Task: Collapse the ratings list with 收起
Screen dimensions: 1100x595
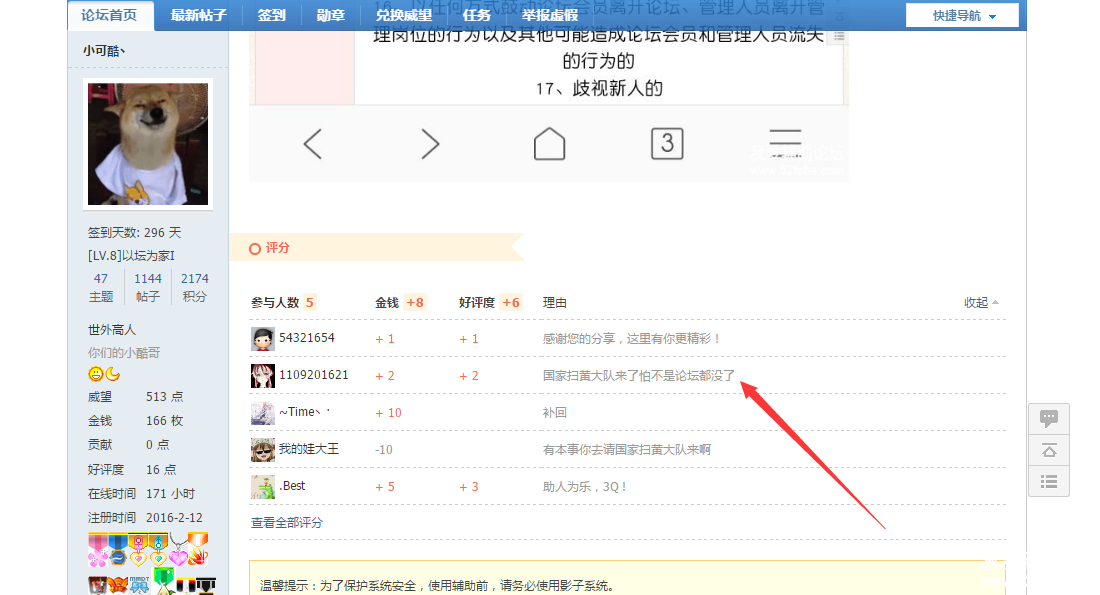Action: 980,303
